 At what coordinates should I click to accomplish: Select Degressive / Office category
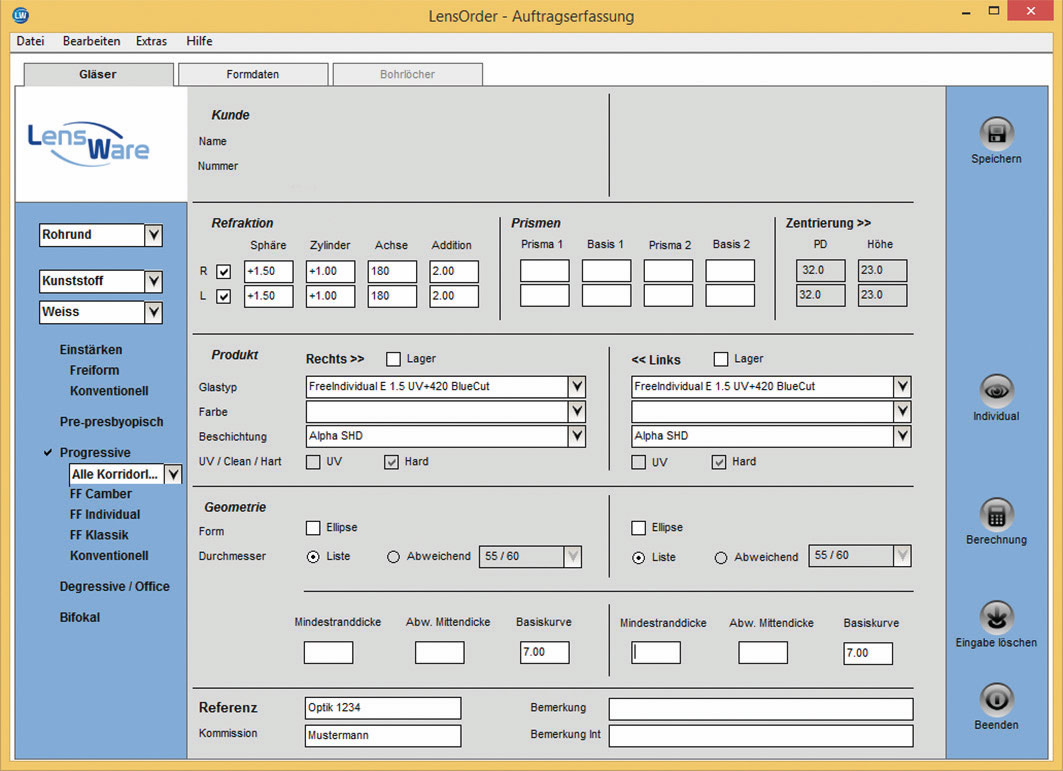[x=115, y=587]
